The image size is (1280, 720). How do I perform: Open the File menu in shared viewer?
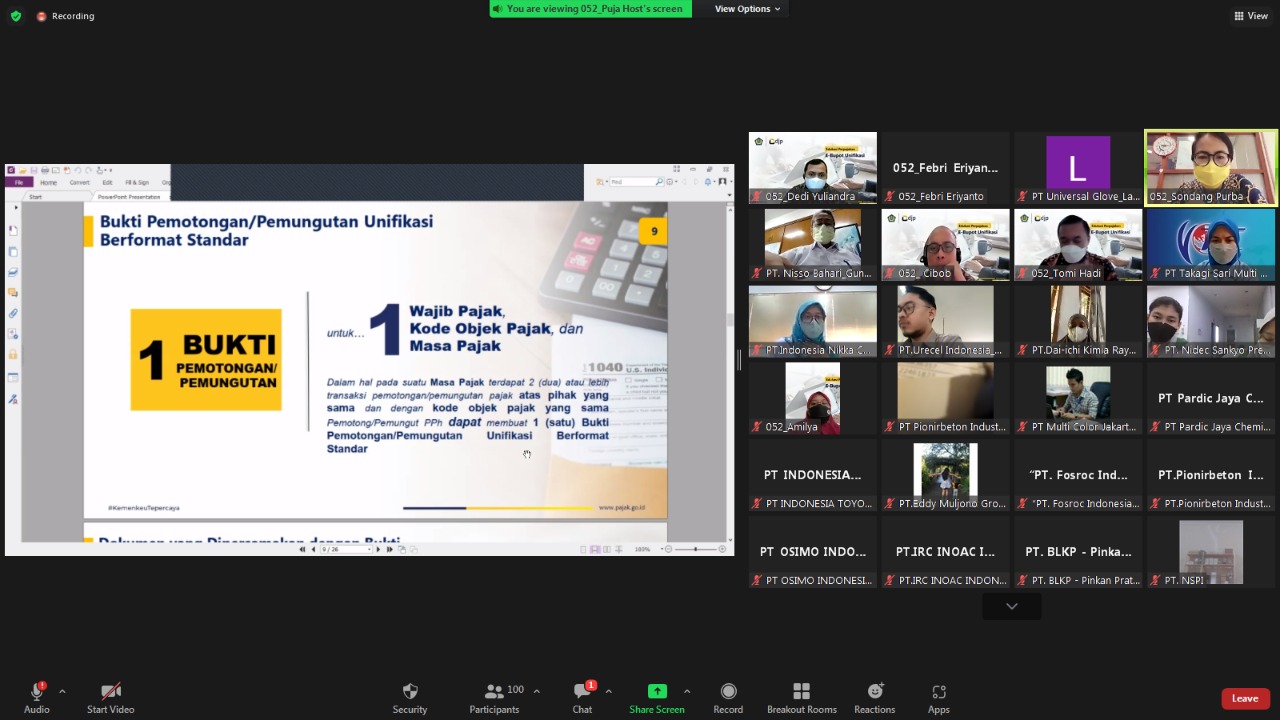[x=18, y=183]
